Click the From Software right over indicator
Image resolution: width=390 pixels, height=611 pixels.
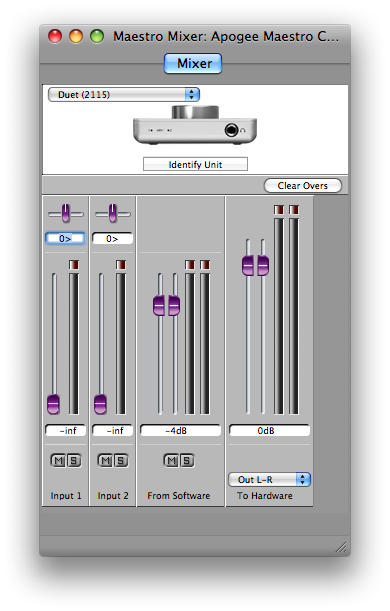(x=205, y=265)
